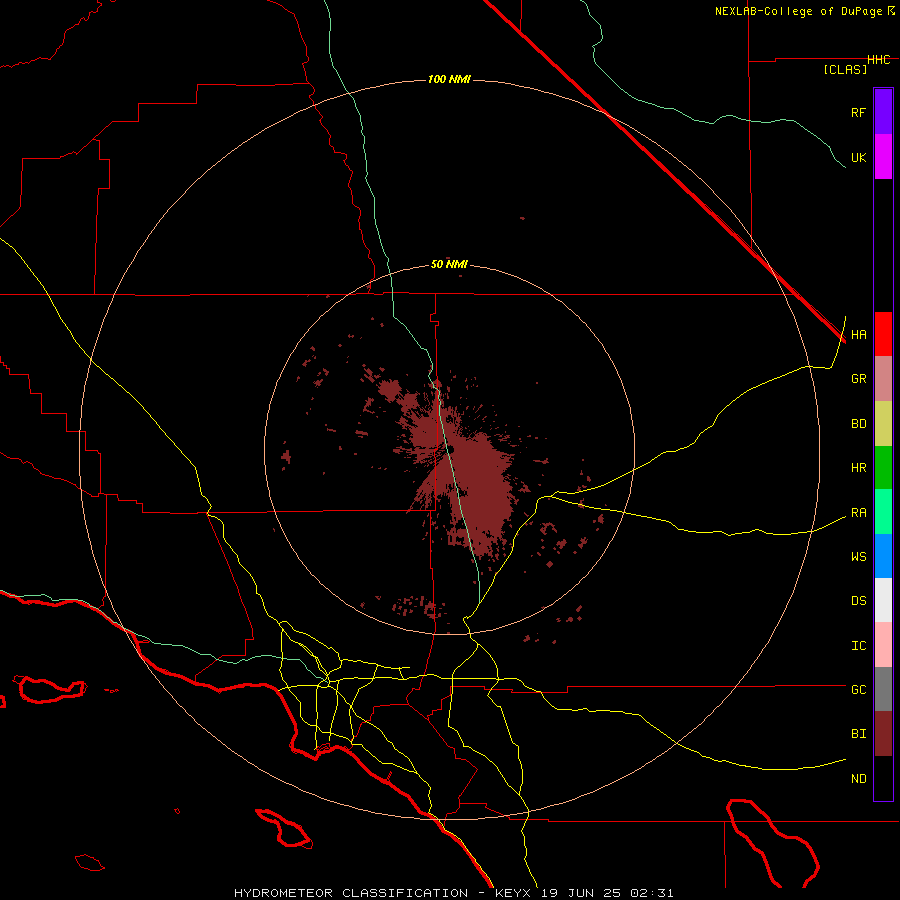Click the KEYX radar site identifier
900x900 pixels.
coord(513,893)
